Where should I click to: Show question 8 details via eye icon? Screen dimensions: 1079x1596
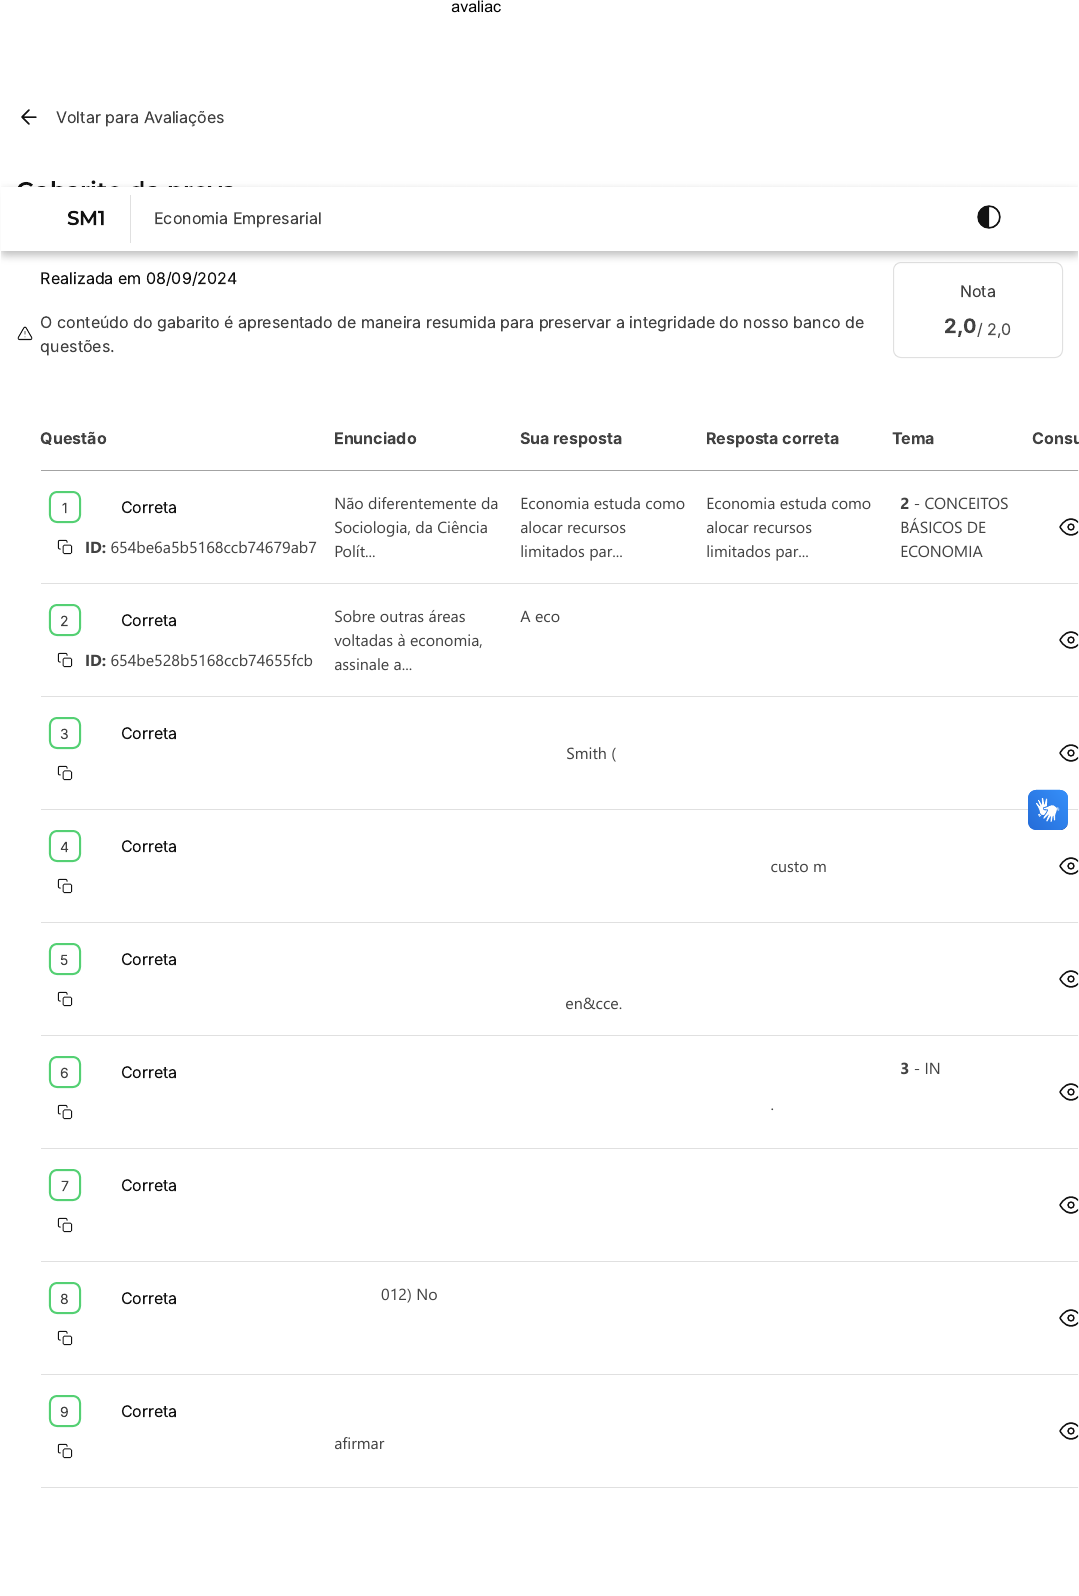[1067, 1318]
